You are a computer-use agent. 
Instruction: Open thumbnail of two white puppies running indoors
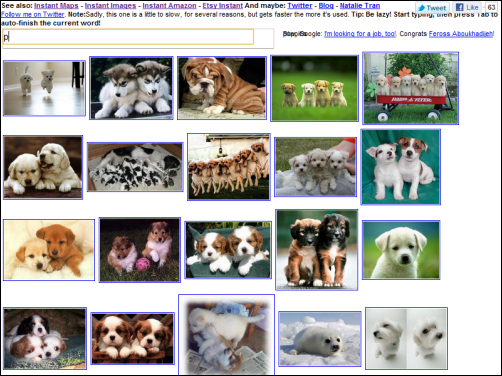coord(44,88)
